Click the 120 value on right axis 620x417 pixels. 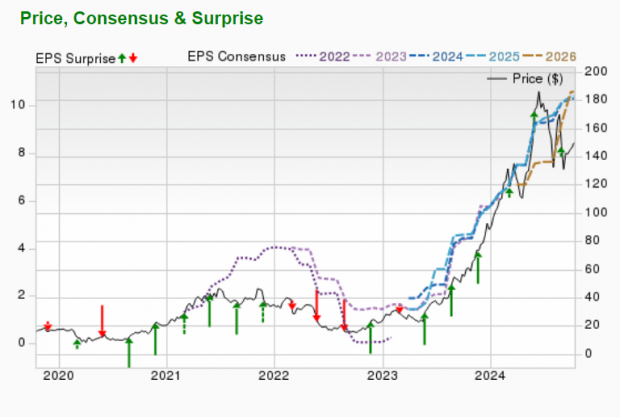596,184
